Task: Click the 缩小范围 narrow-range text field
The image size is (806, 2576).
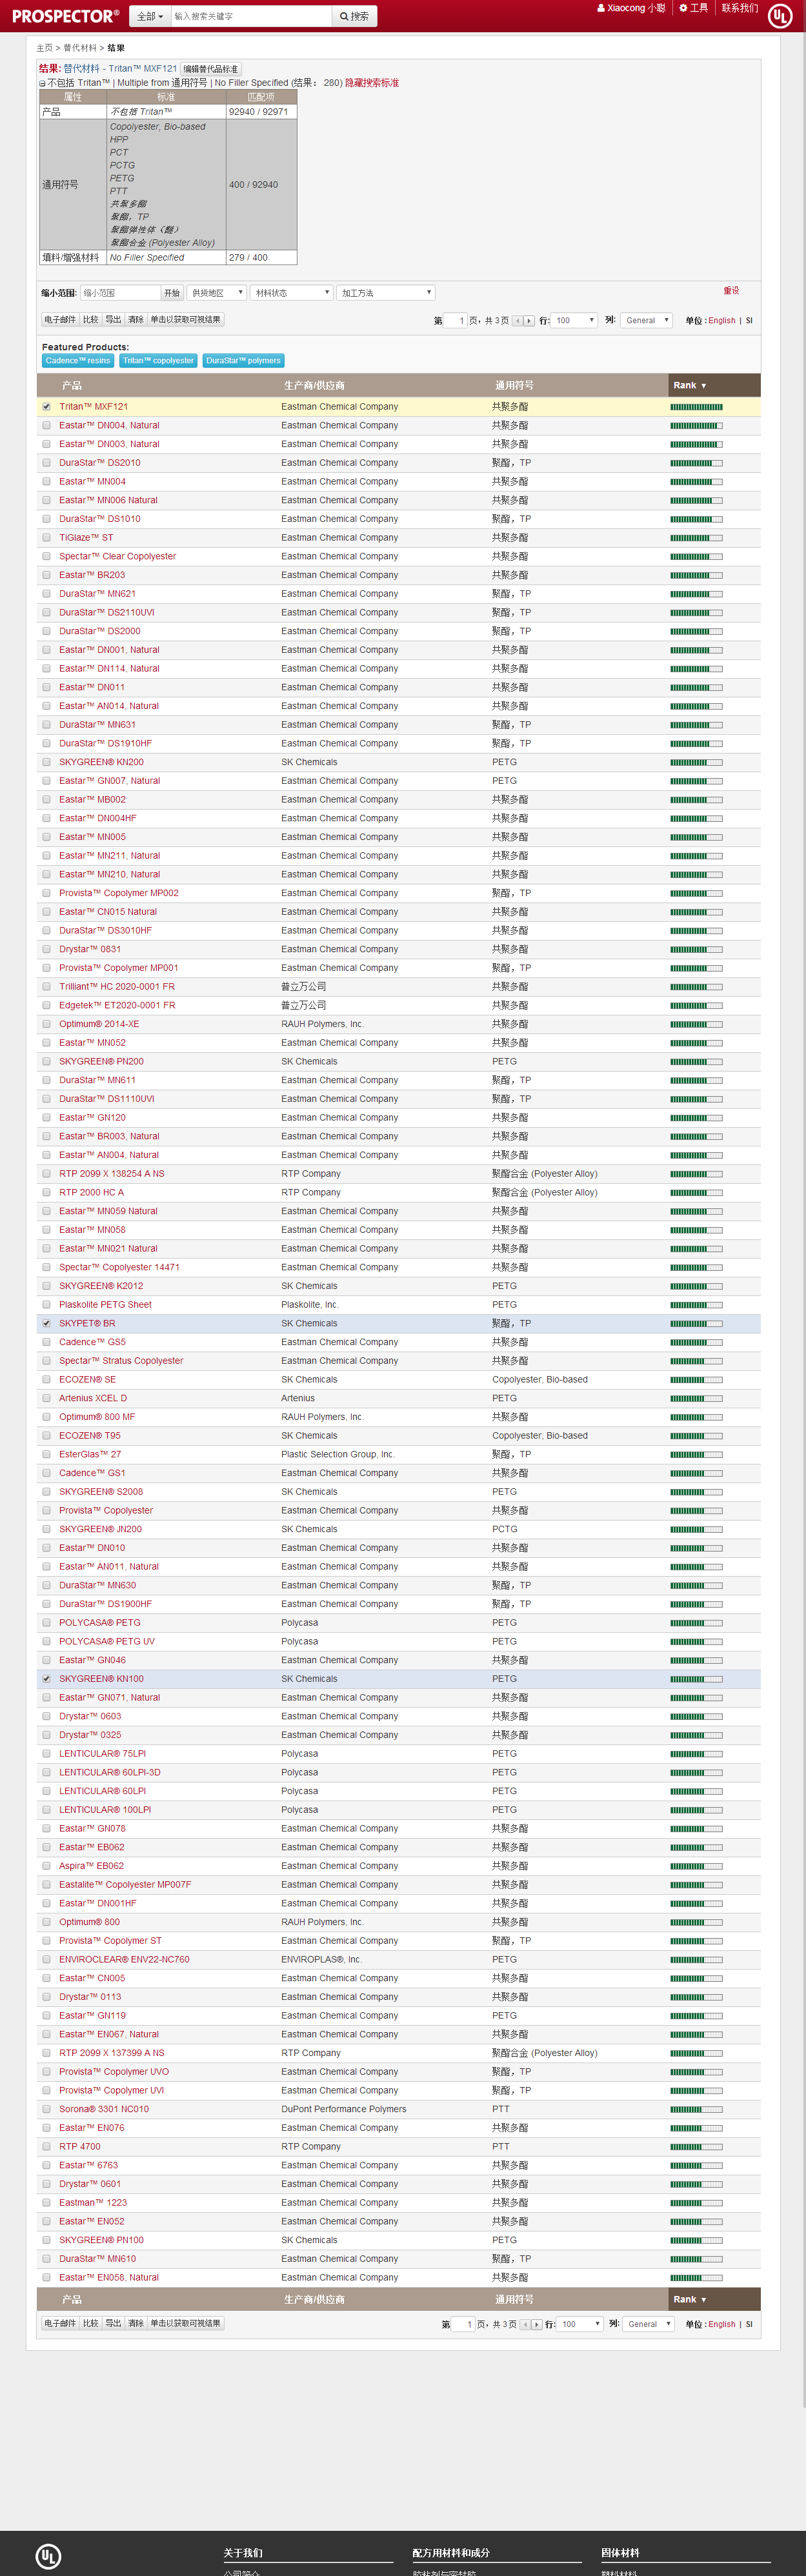Action: pos(120,293)
